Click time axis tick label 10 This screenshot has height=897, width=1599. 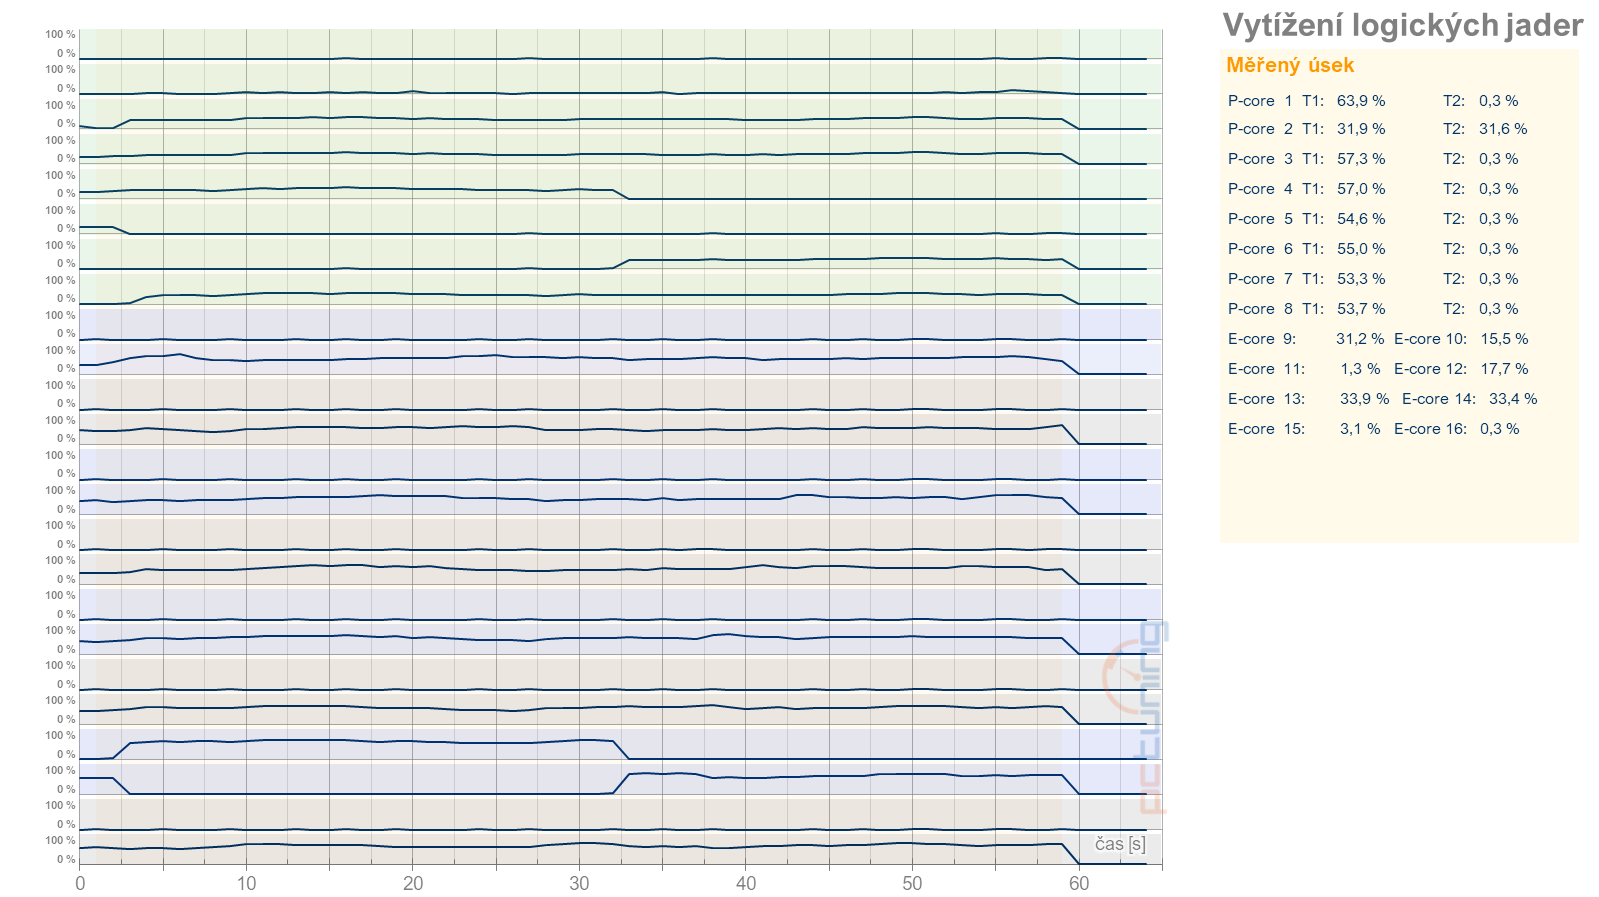coord(246,883)
